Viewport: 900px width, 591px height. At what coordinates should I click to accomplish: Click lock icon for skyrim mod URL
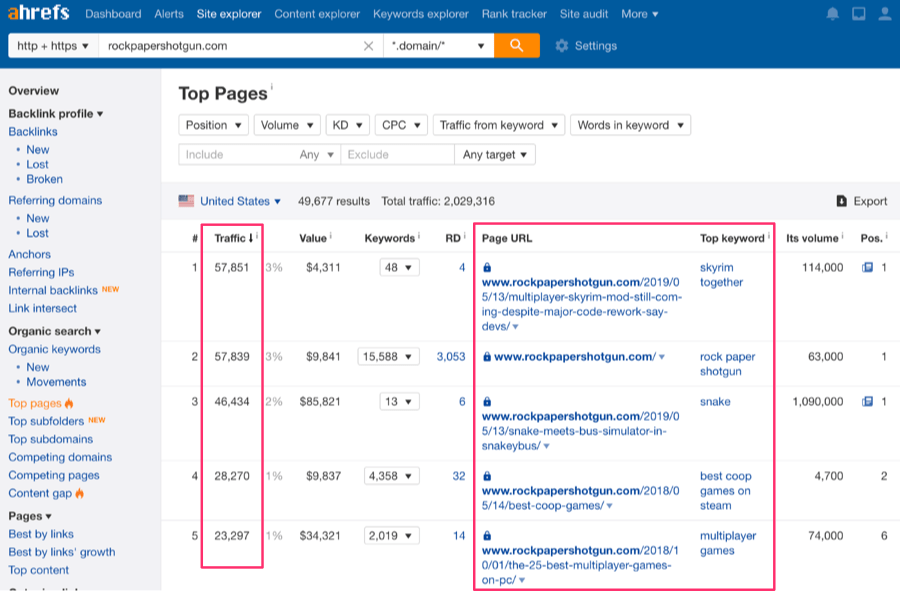point(487,267)
